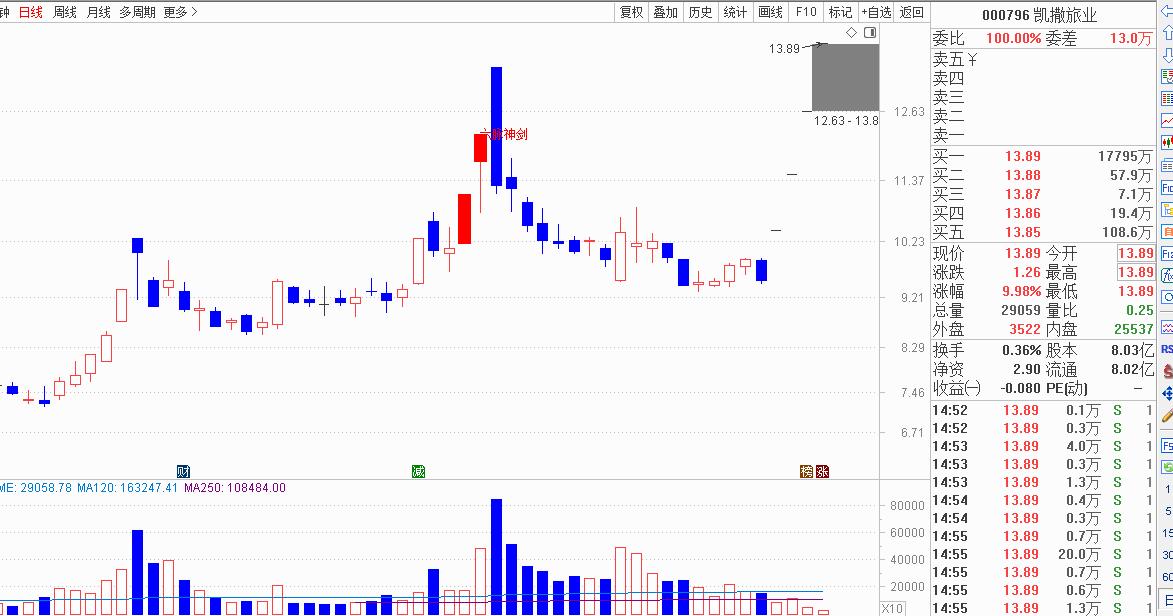Screen dimensions: 1173x616
Task: Click the diamond icon above the chart
Action: tap(851, 32)
